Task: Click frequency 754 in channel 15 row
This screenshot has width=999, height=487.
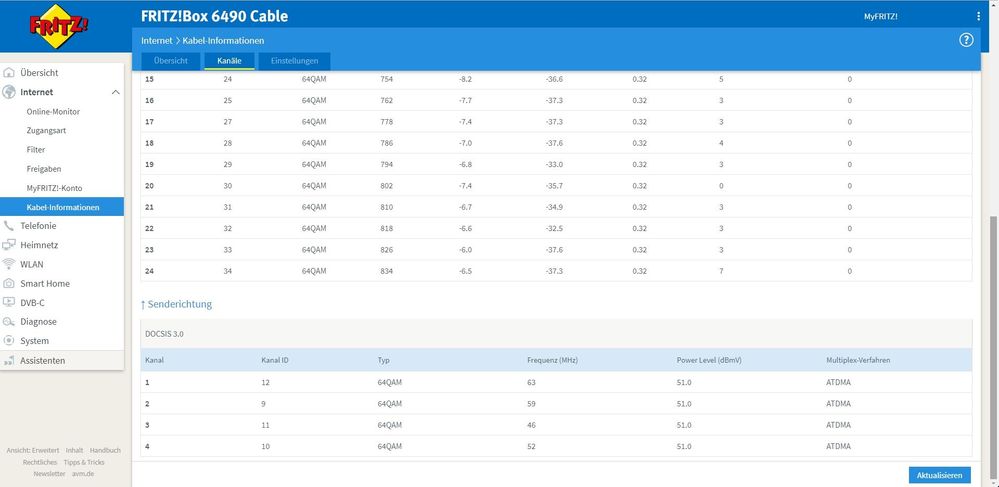Action: pos(387,80)
